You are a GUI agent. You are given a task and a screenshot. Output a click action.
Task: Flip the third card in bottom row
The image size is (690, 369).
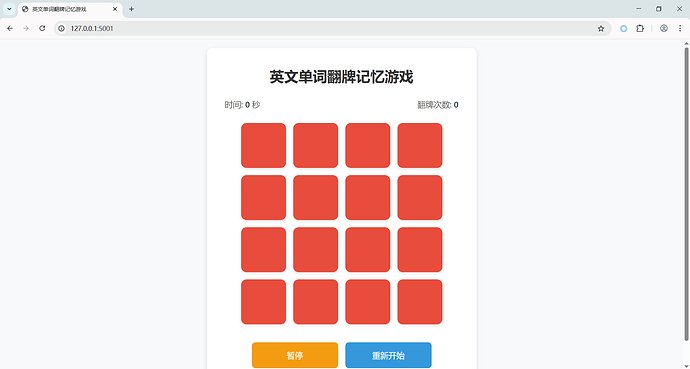(367, 302)
